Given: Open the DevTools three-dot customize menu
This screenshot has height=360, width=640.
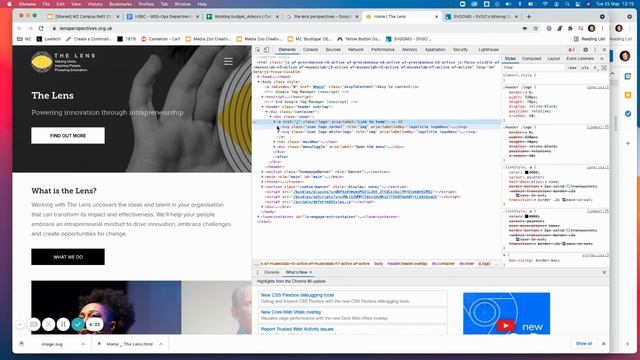Looking at the screenshot, I should (595, 50).
